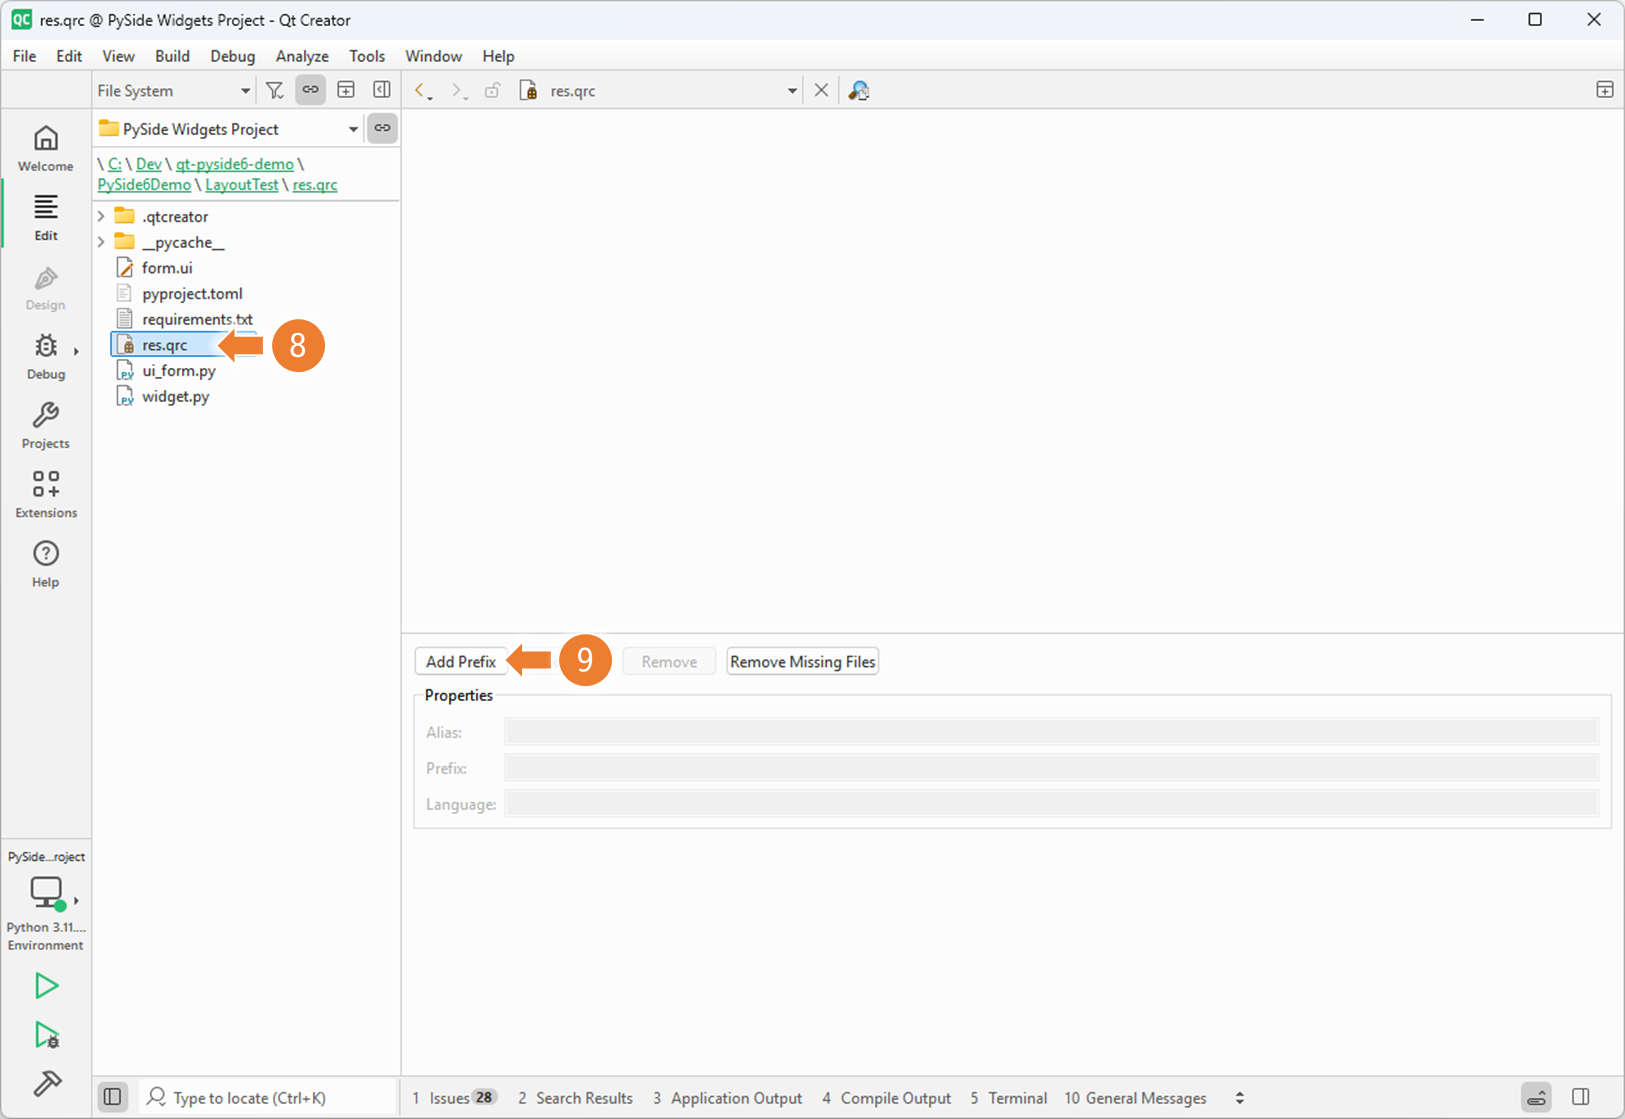Select pyproject.toml in the file tree
Screen dimensions: 1625x1119
(192, 294)
